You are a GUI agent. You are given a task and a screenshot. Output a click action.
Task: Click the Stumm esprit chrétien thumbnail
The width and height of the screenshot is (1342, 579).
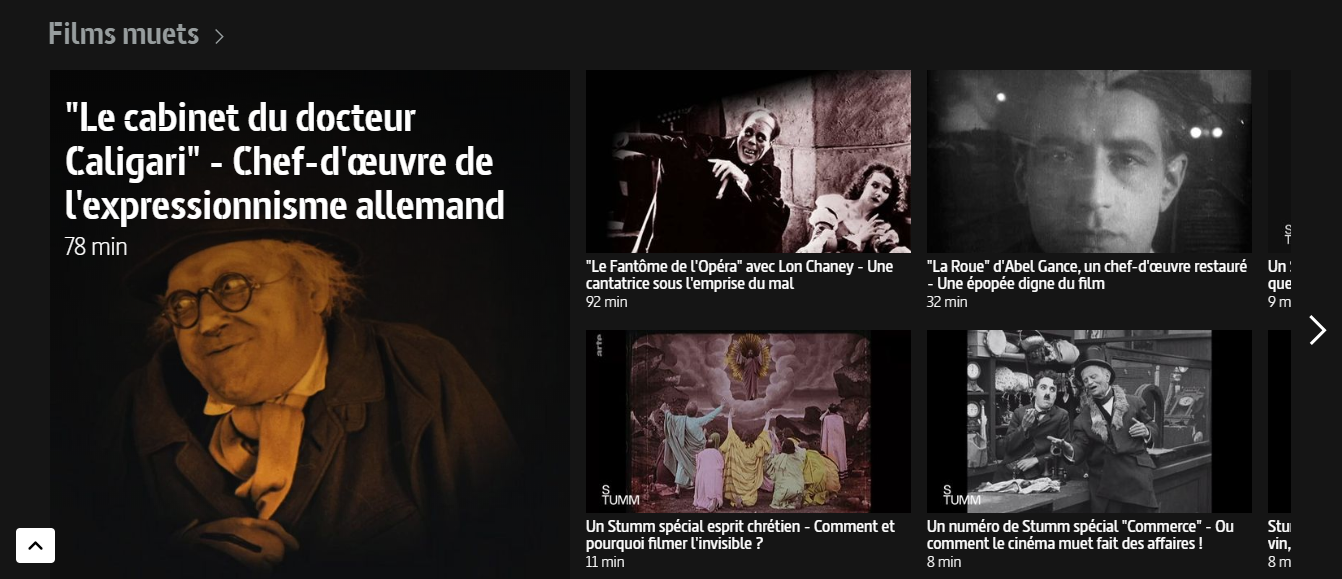(748, 421)
